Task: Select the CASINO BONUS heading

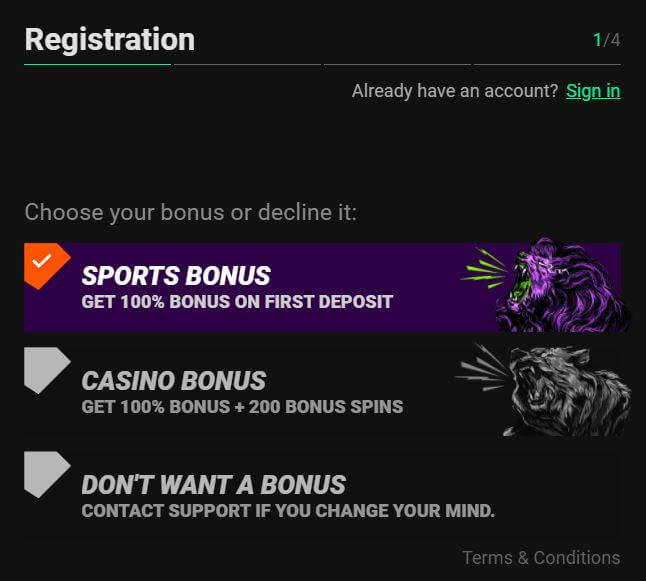Action: coord(174,380)
